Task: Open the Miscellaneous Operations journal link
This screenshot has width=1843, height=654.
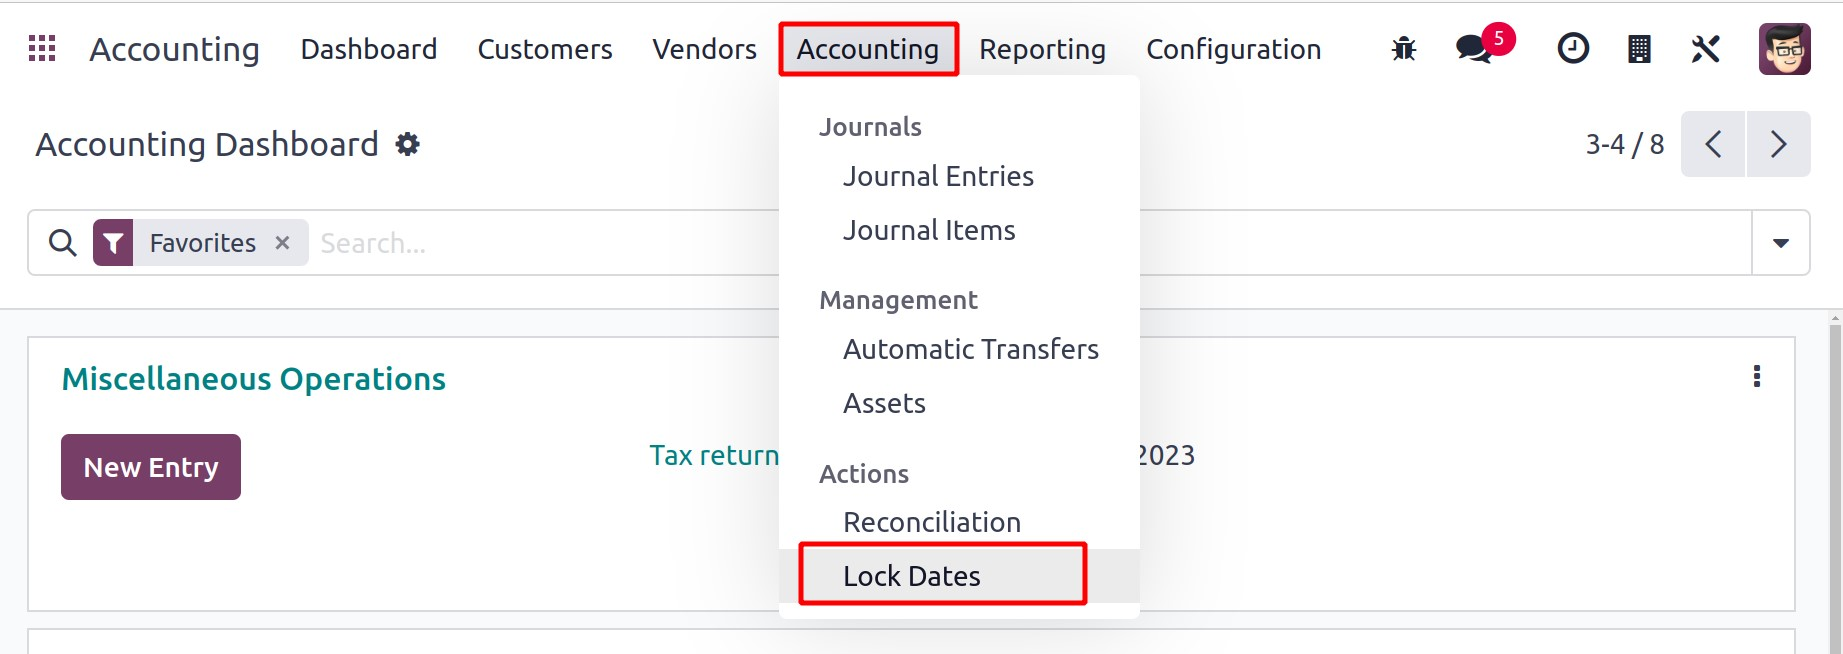Action: [253, 379]
